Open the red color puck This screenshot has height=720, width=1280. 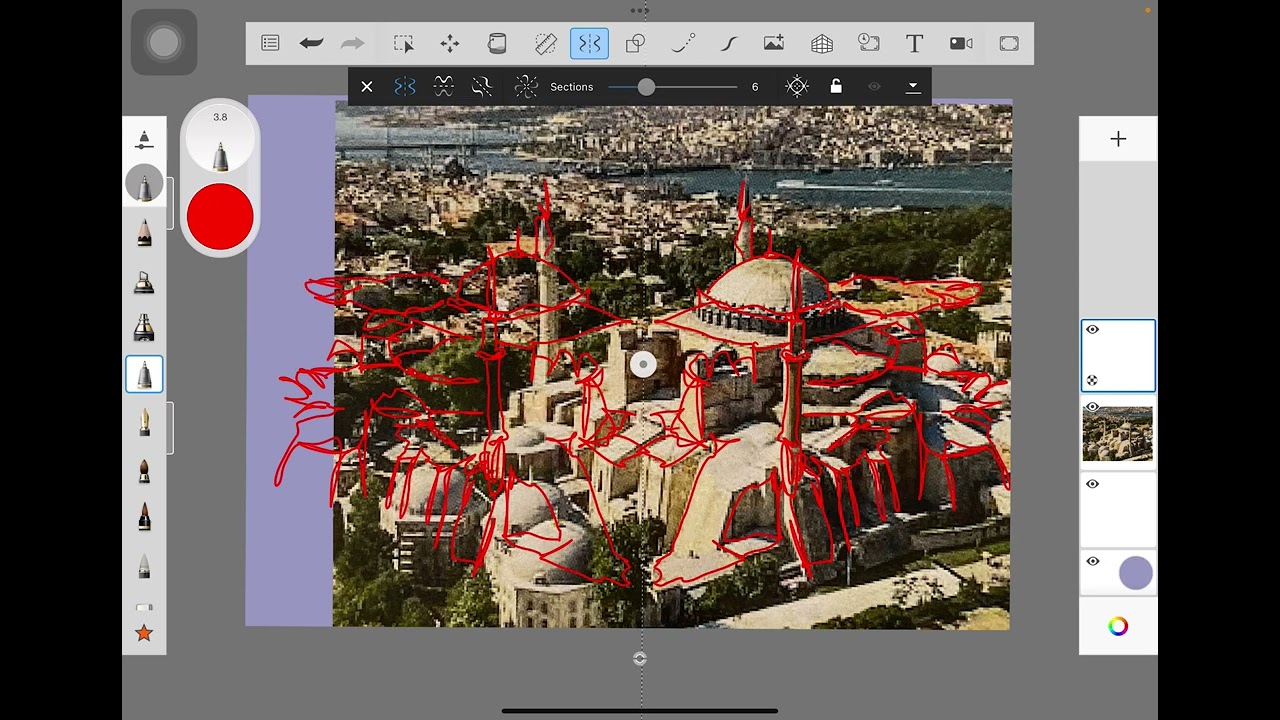[x=220, y=217]
